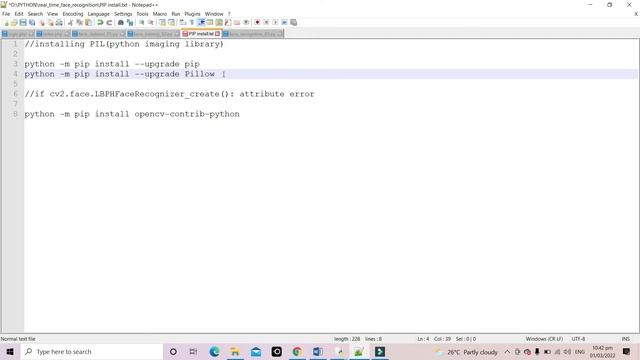Toggle file monitoring eye icon
640x360 pixels.
click(x=246, y=22)
